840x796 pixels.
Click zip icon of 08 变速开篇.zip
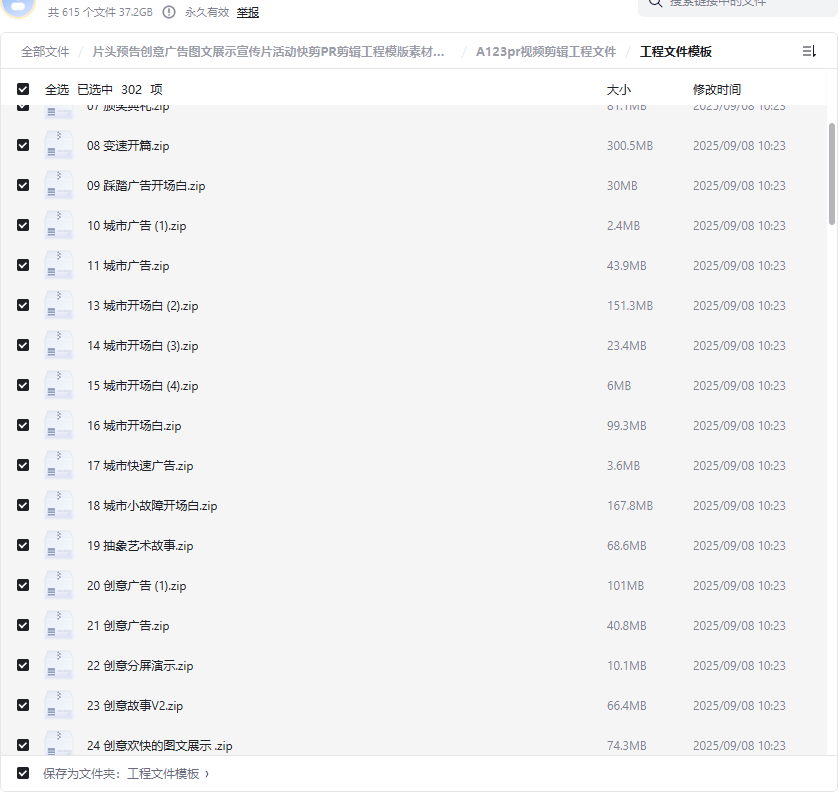(x=58, y=145)
